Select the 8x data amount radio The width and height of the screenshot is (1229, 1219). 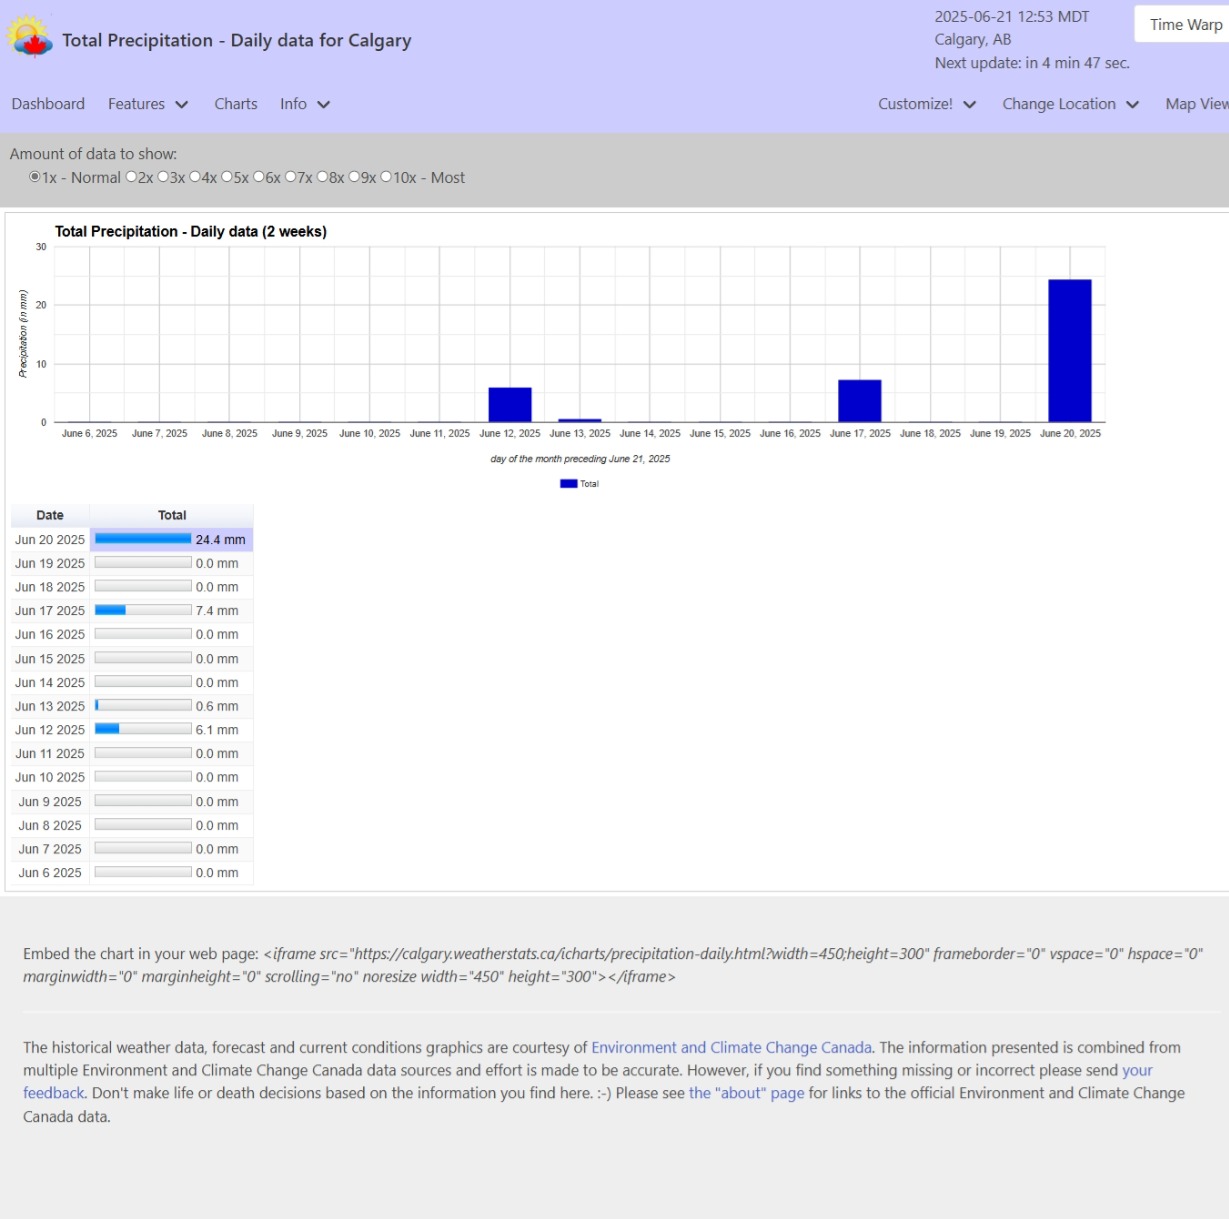(323, 177)
